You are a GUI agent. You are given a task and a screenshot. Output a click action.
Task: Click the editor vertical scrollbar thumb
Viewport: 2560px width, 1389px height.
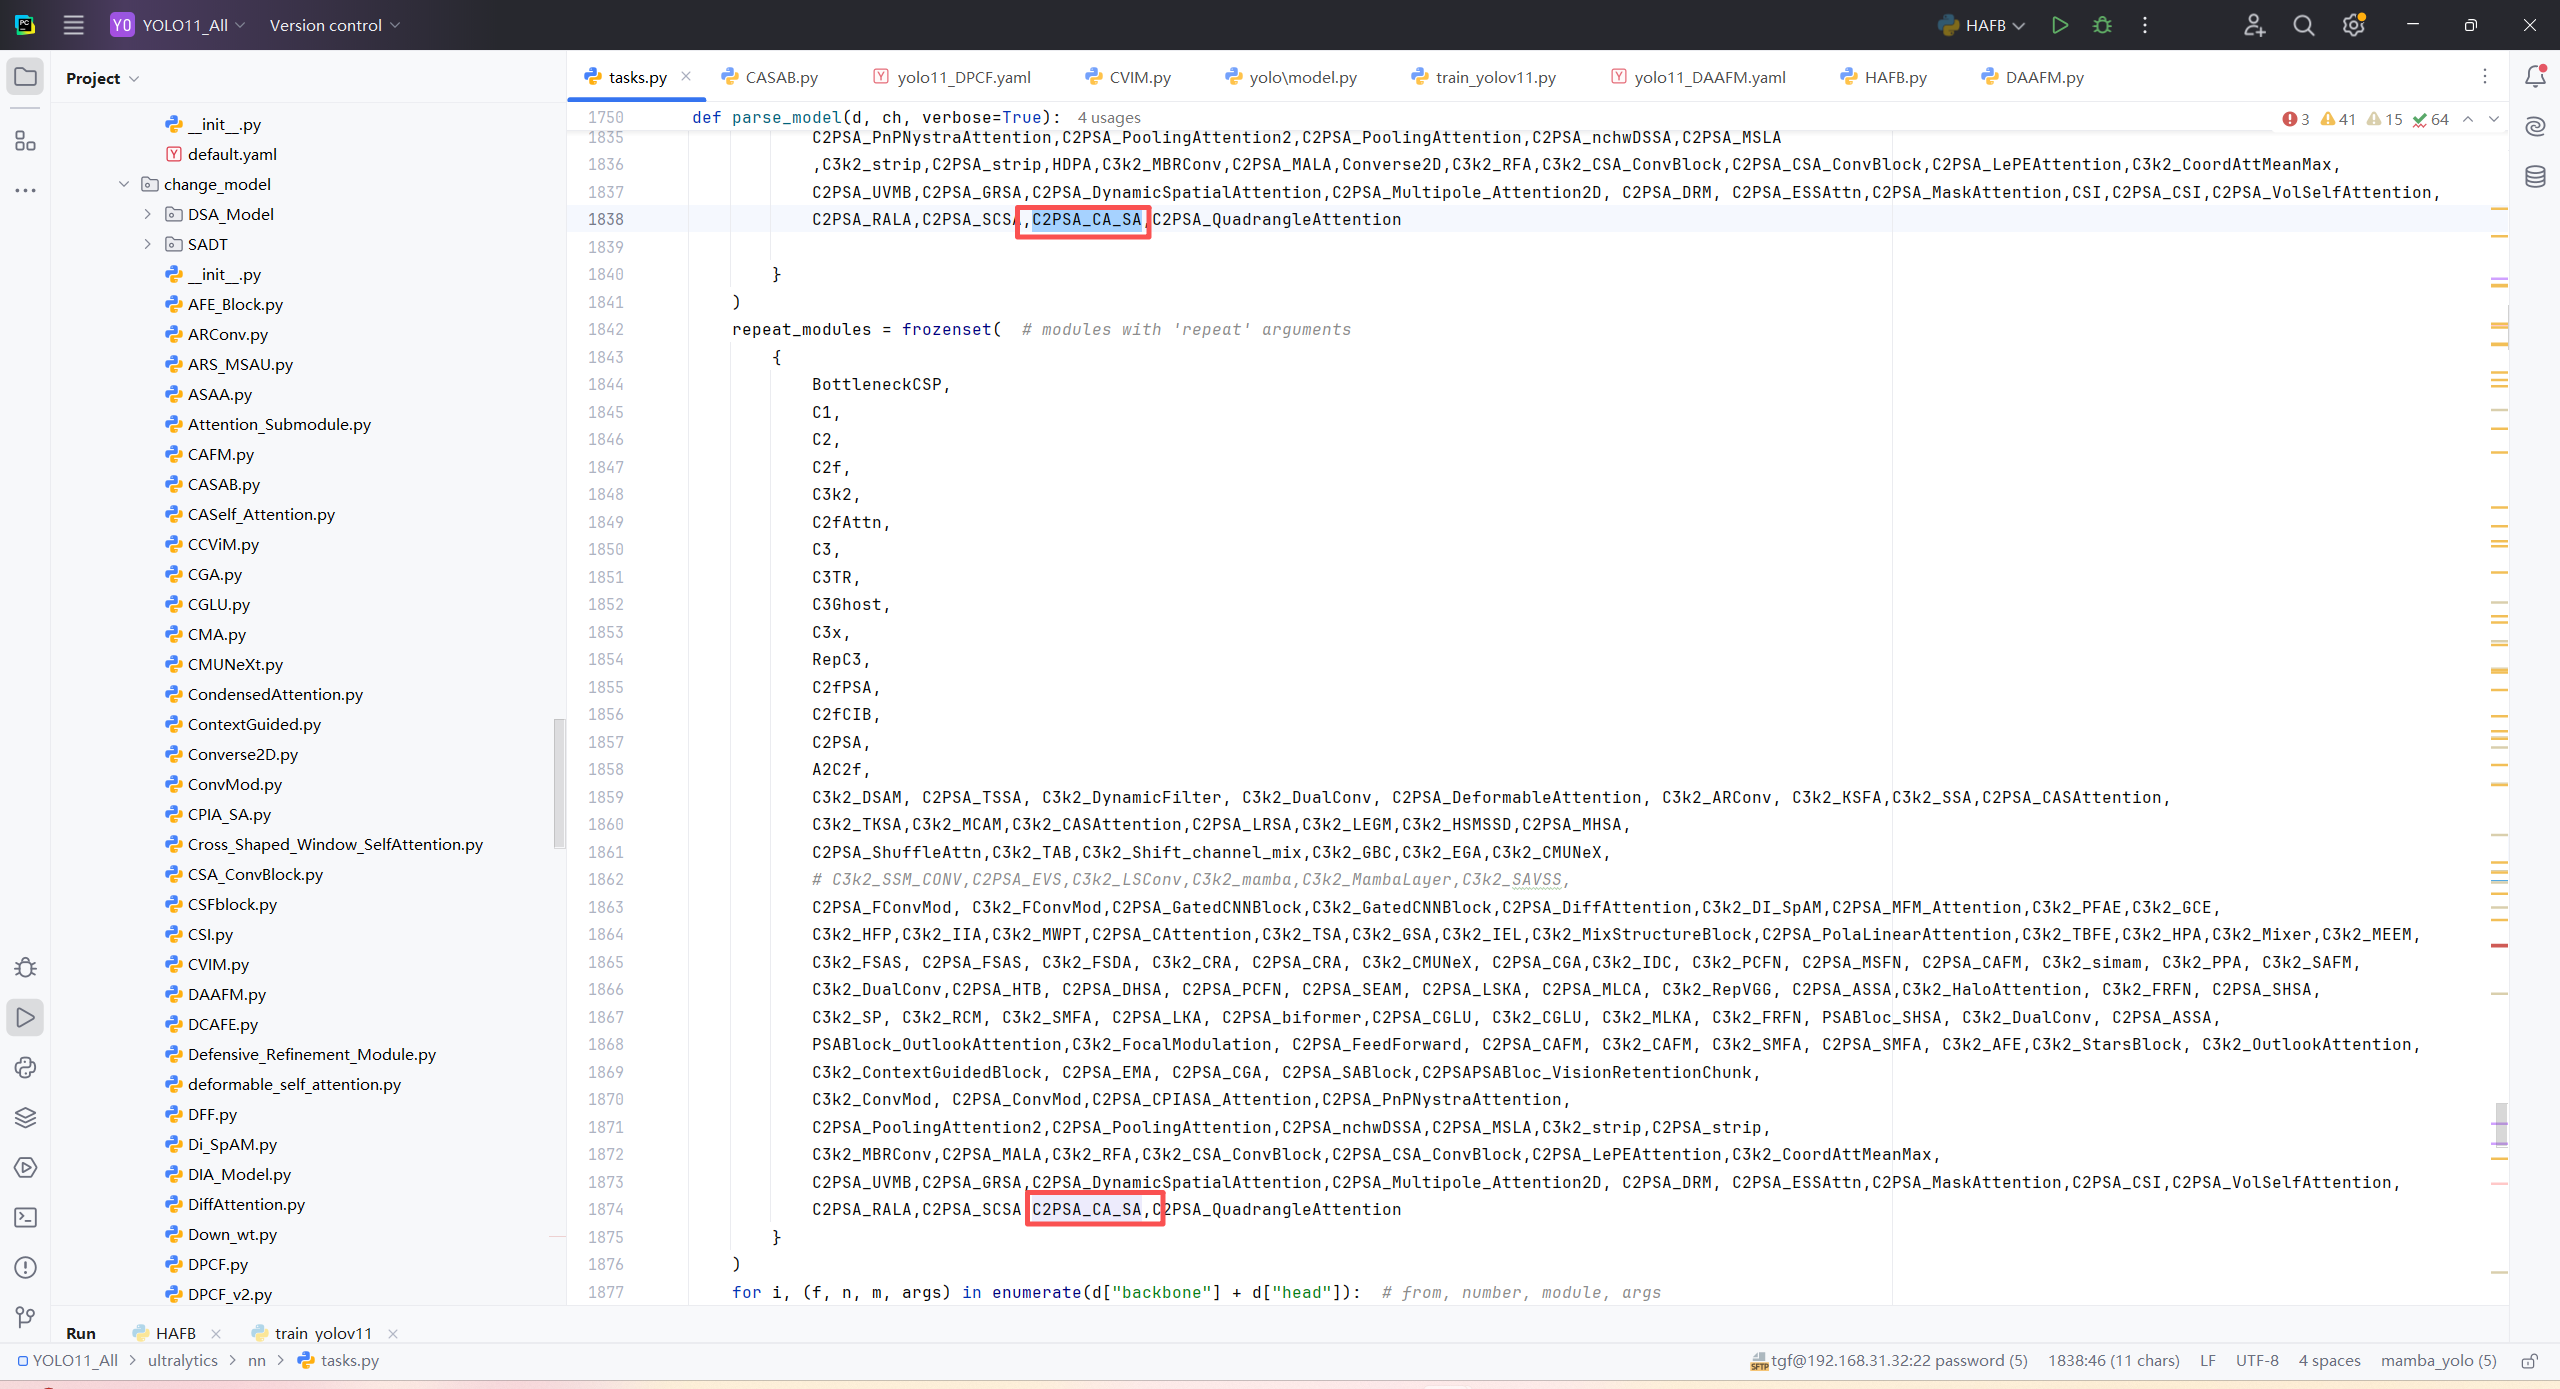click(2501, 1125)
